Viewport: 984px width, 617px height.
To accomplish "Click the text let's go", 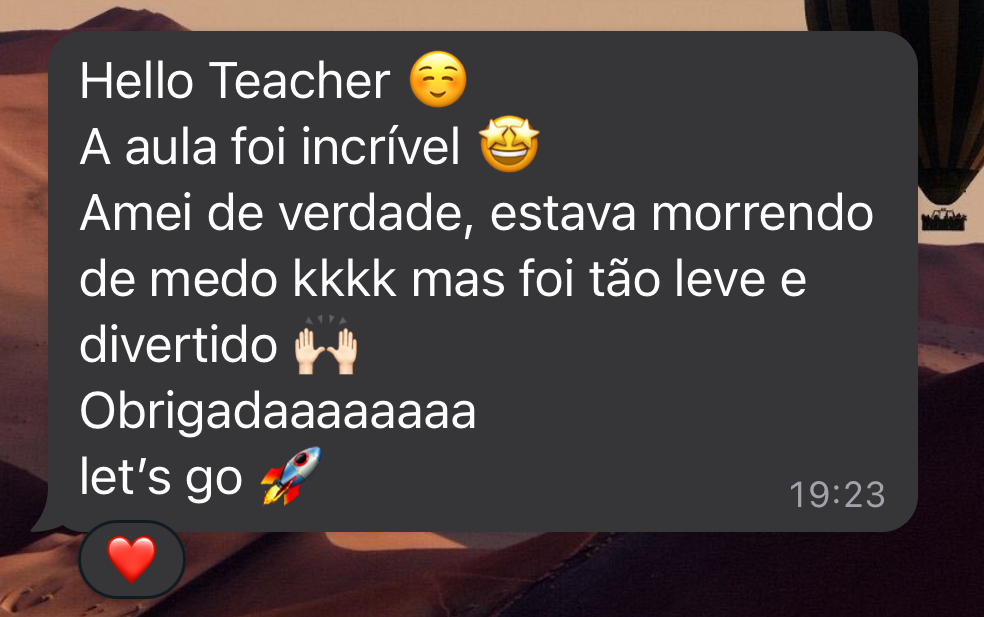I will click(x=161, y=478).
